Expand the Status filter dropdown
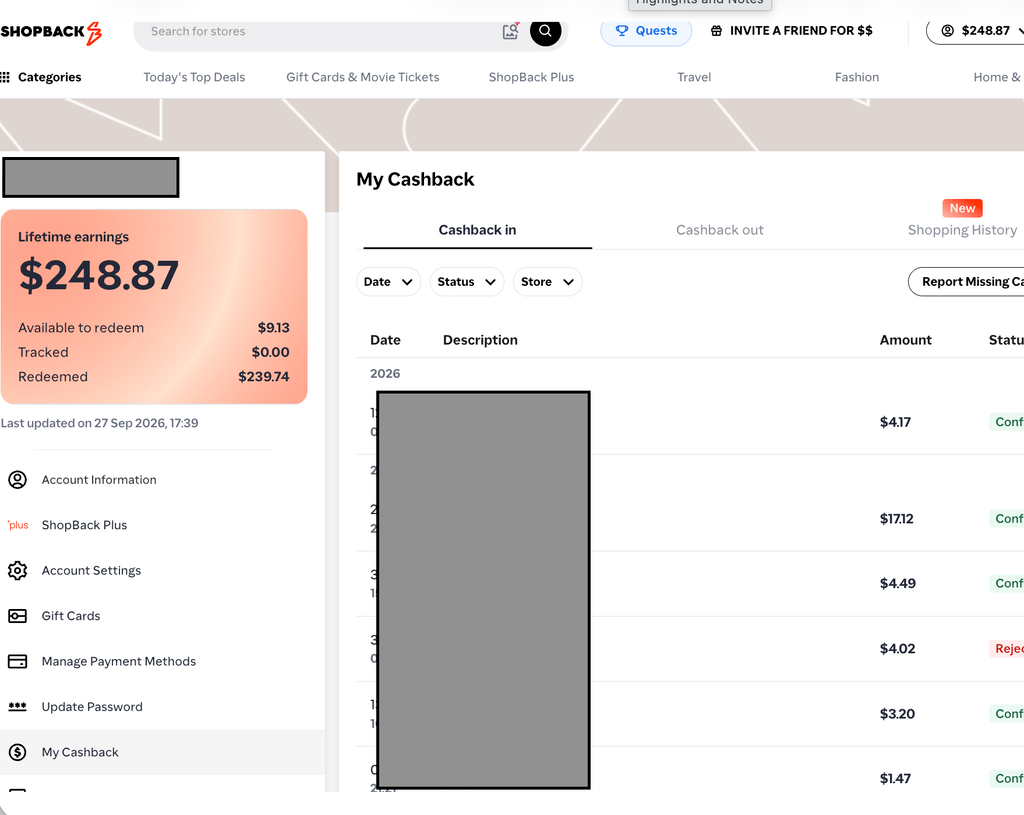The height and width of the screenshot is (815, 1024). tap(467, 282)
